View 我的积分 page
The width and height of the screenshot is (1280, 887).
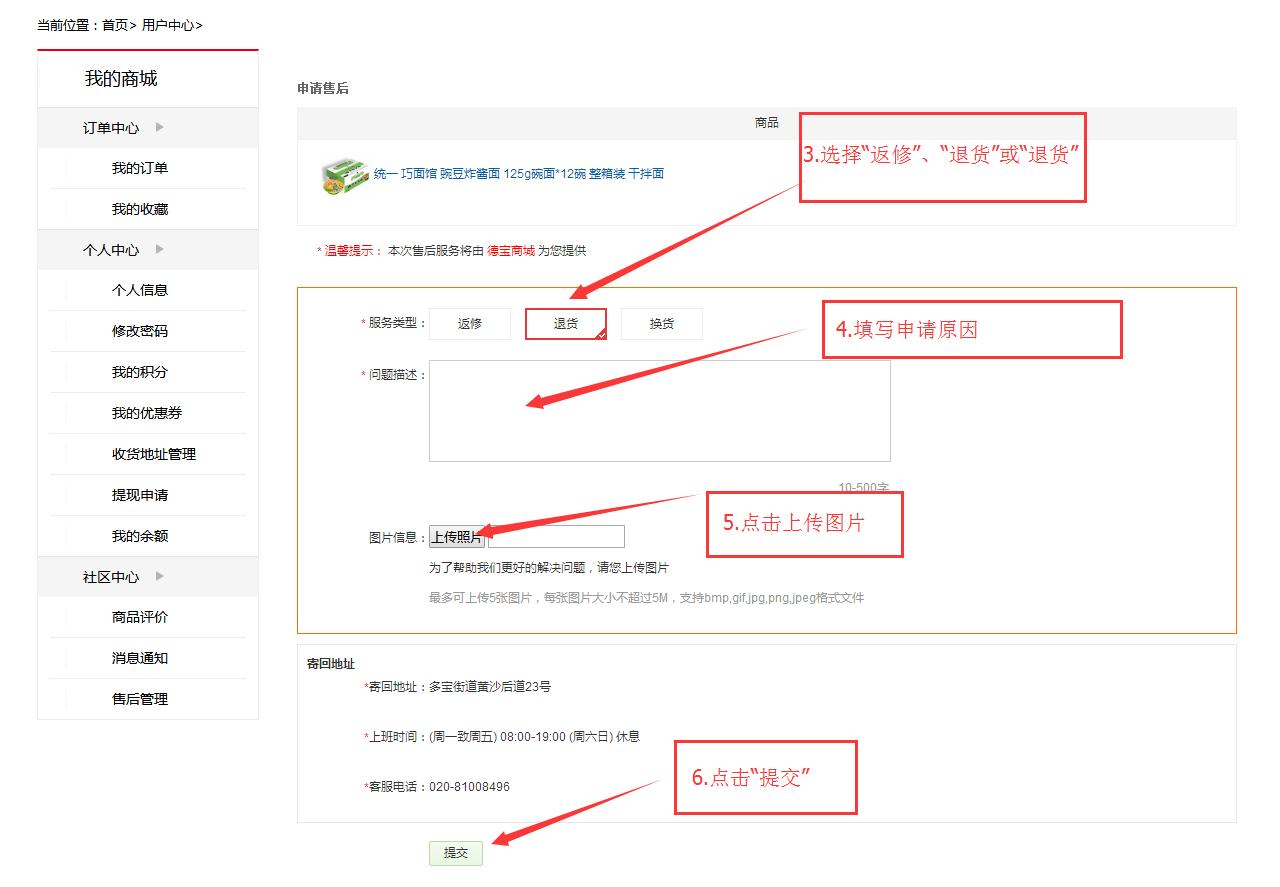pos(140,372)
